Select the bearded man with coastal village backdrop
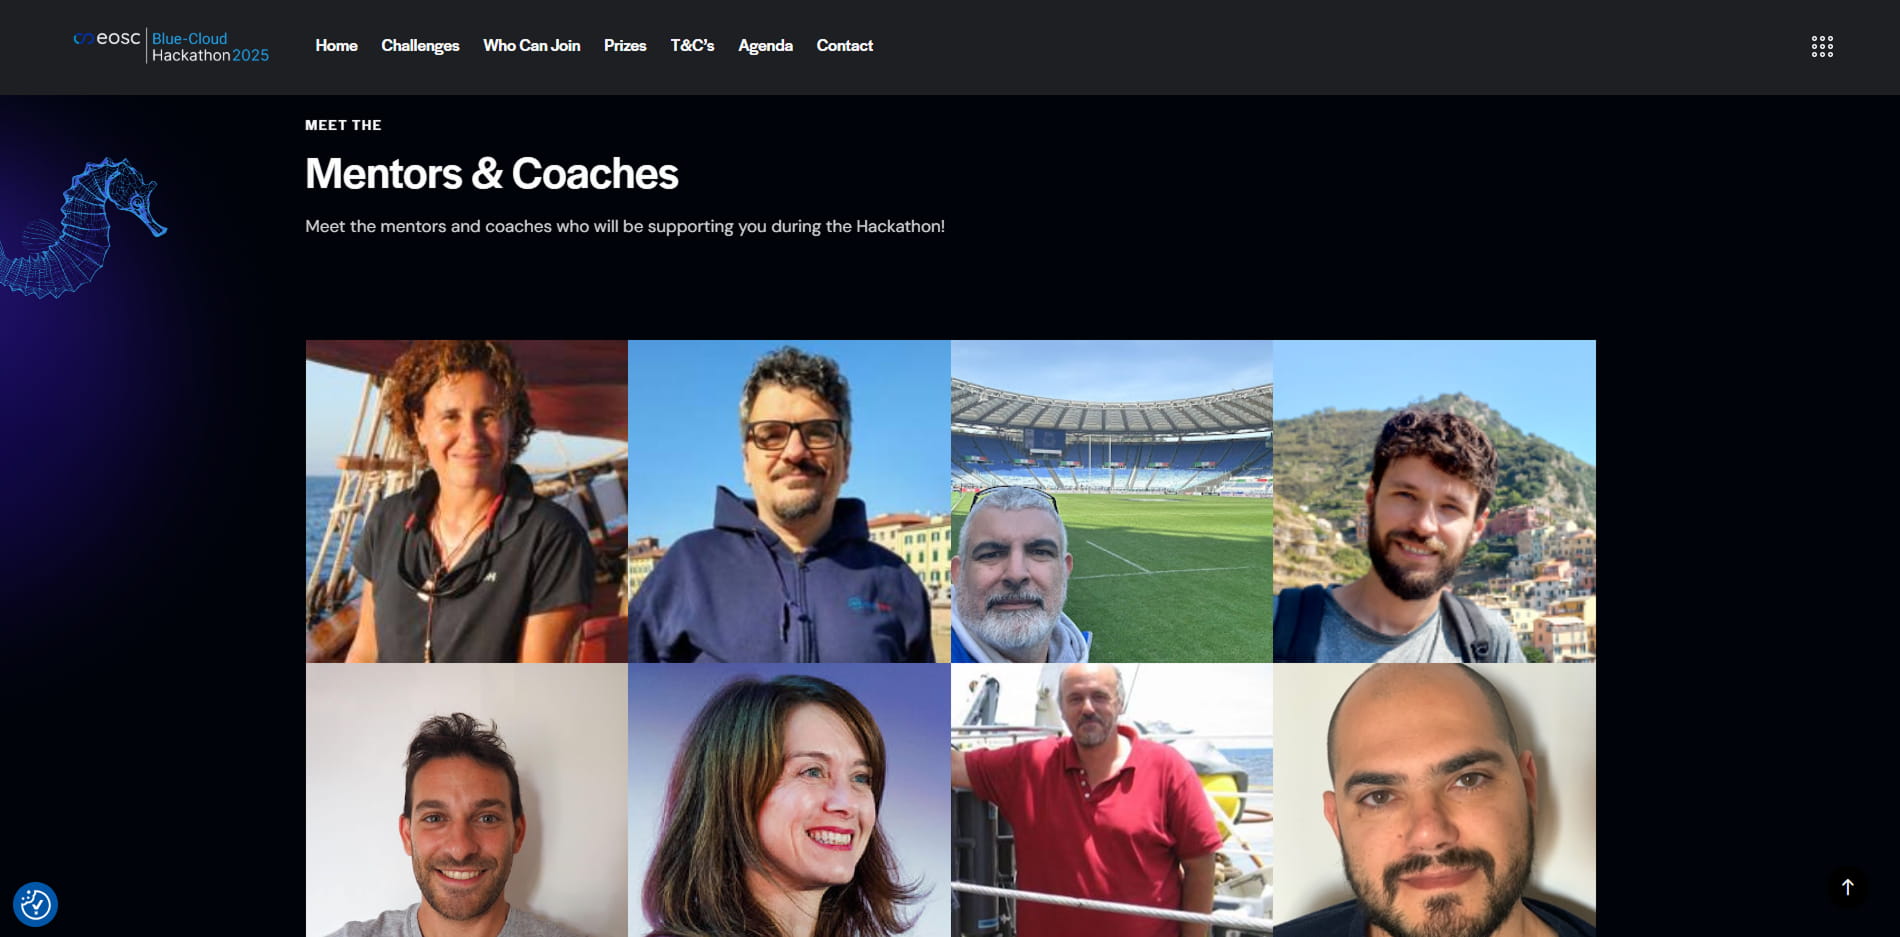Screen dimensions: 1900x937 coord(1434,501)
